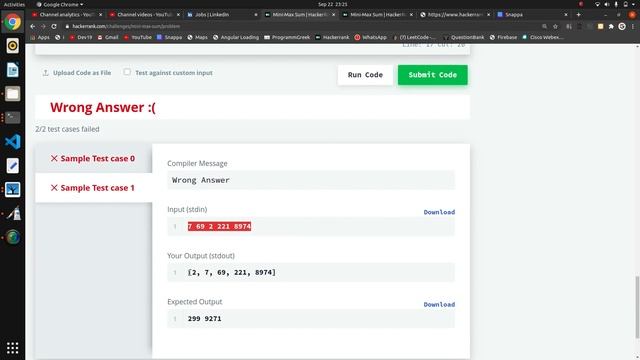The image size is (640, 360).
Task: Click the Activities overview button
Action: (14, 4)
